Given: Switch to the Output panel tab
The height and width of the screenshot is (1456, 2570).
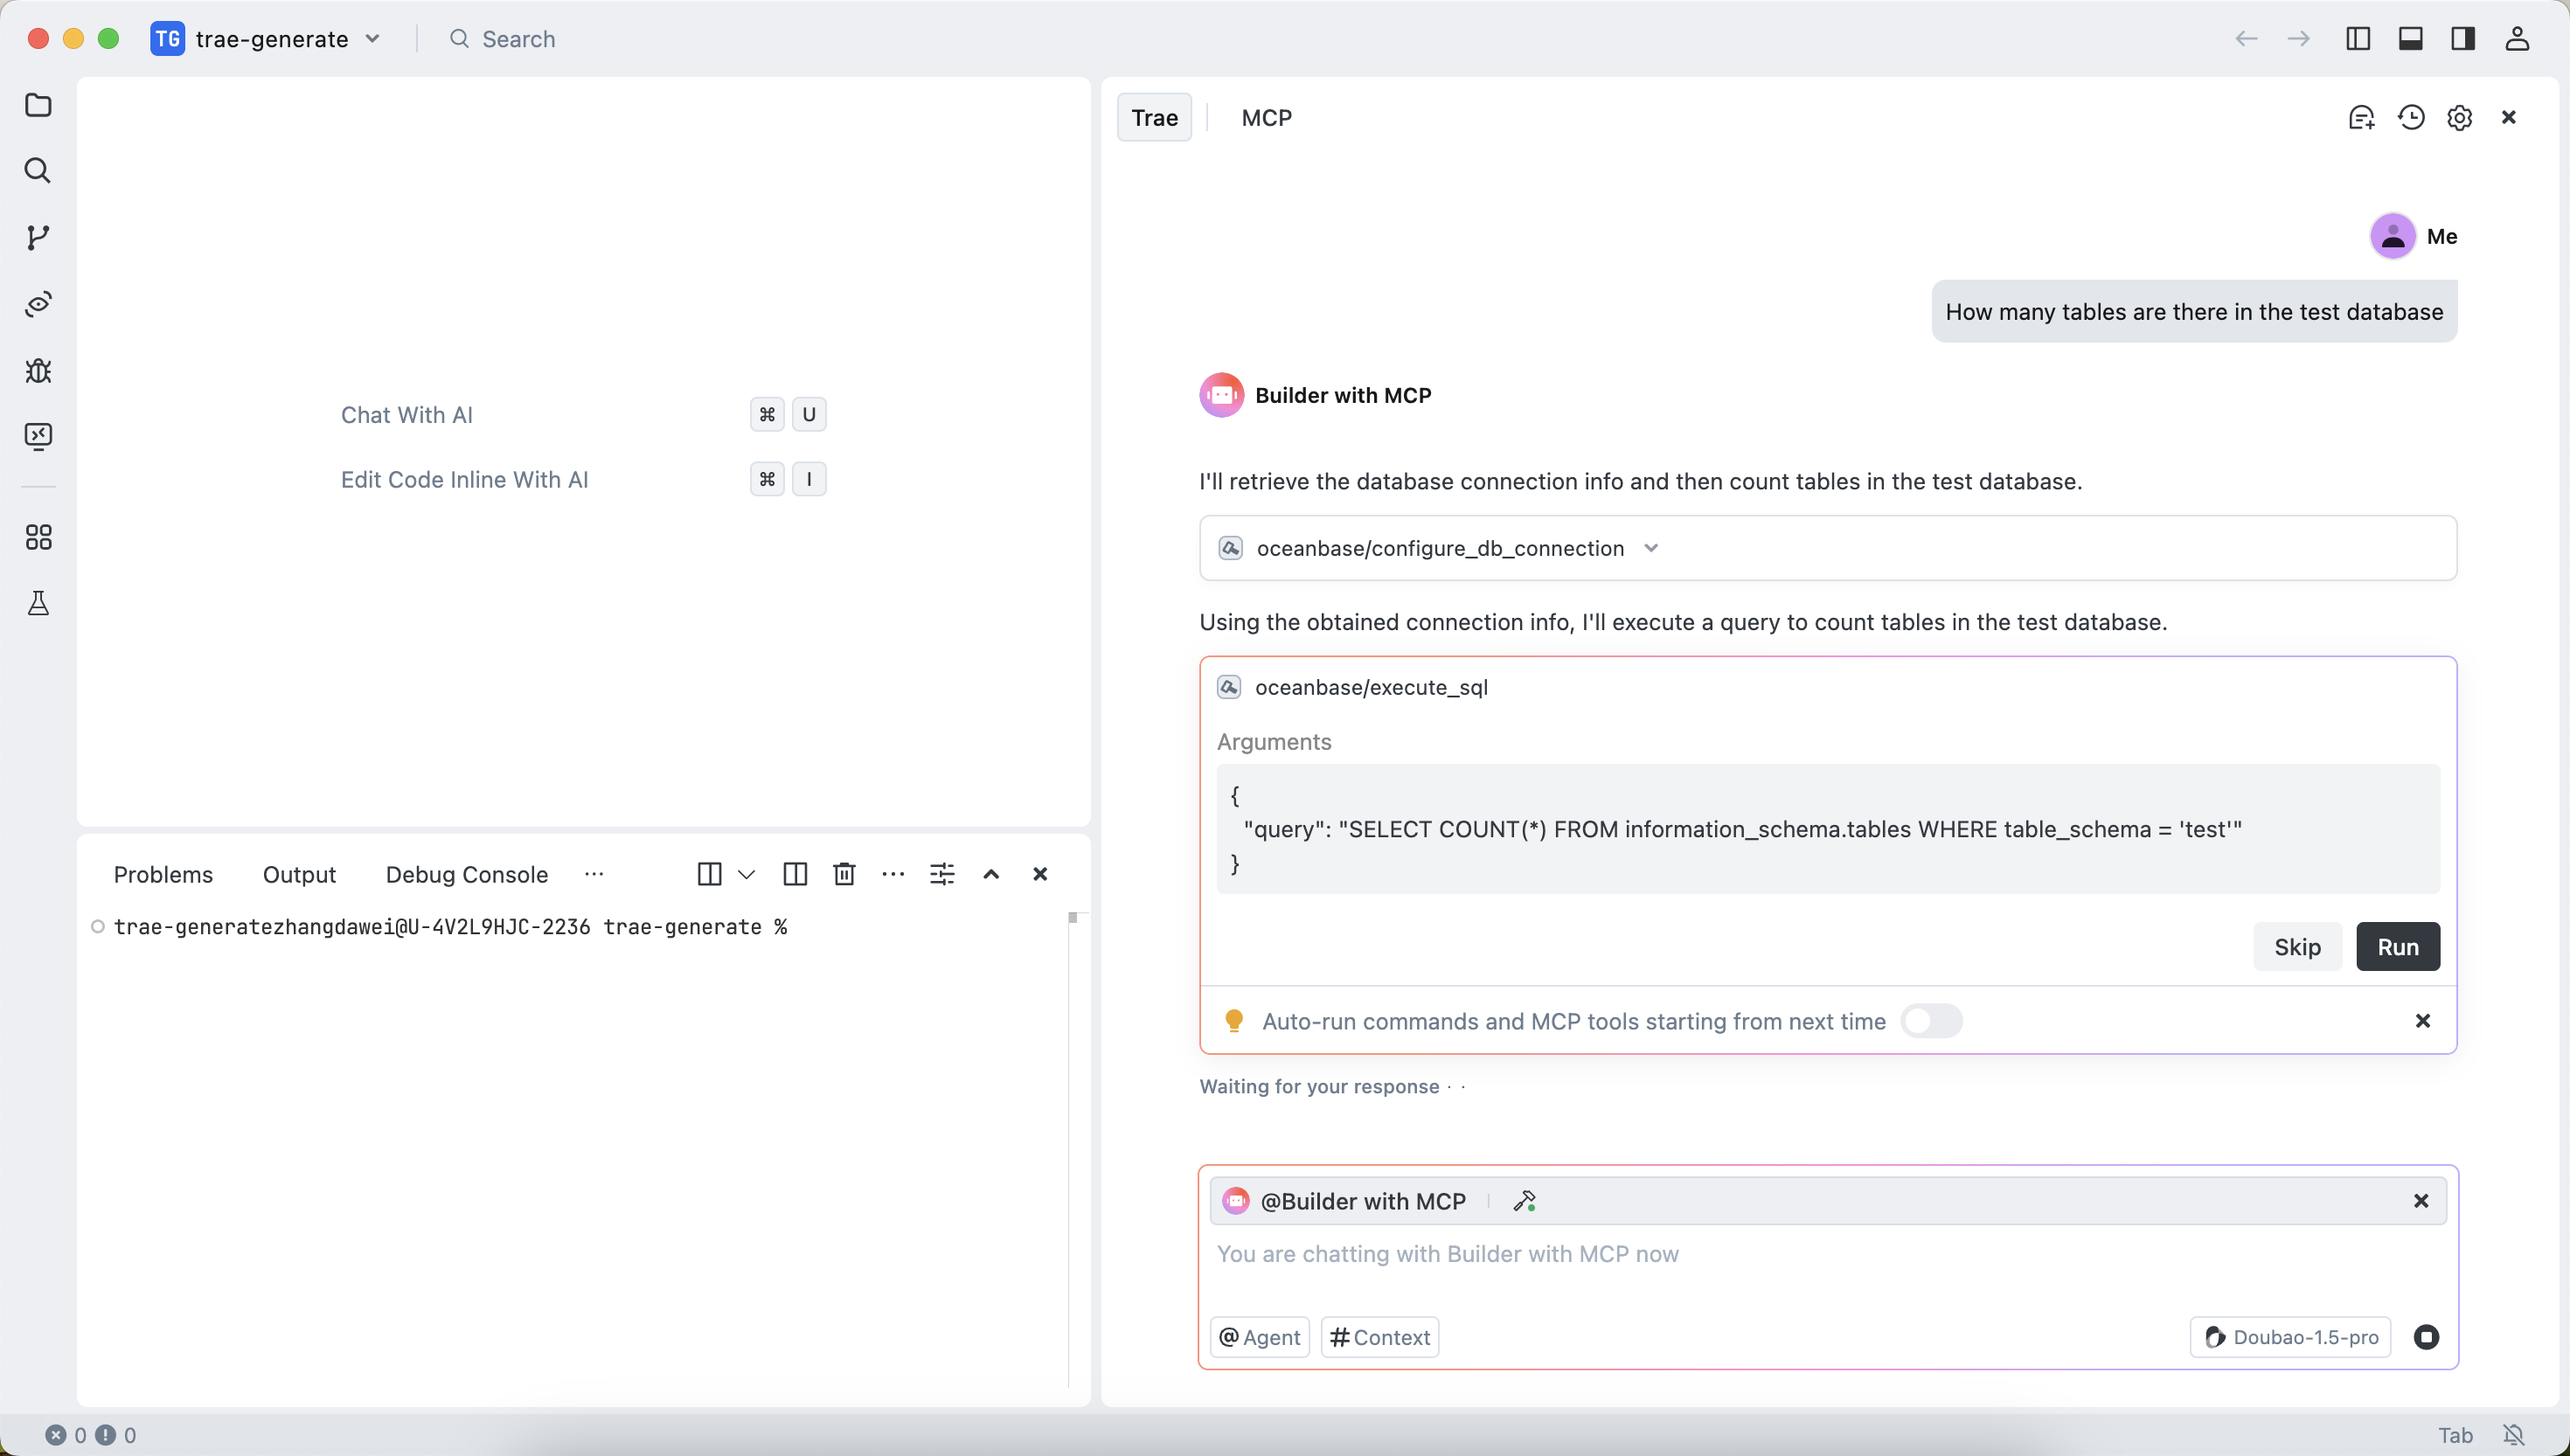Looking at the screenshot, I should [299, 874].
